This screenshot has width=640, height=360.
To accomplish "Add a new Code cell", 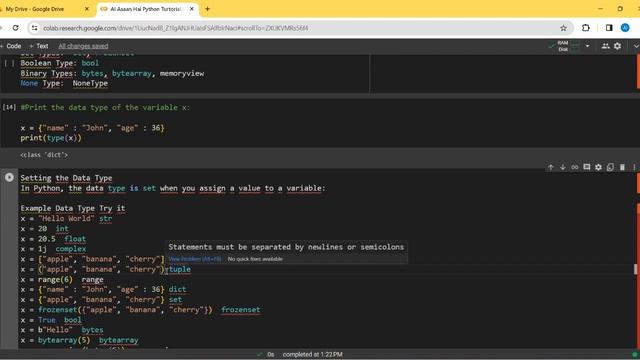I will pos(11,46).
